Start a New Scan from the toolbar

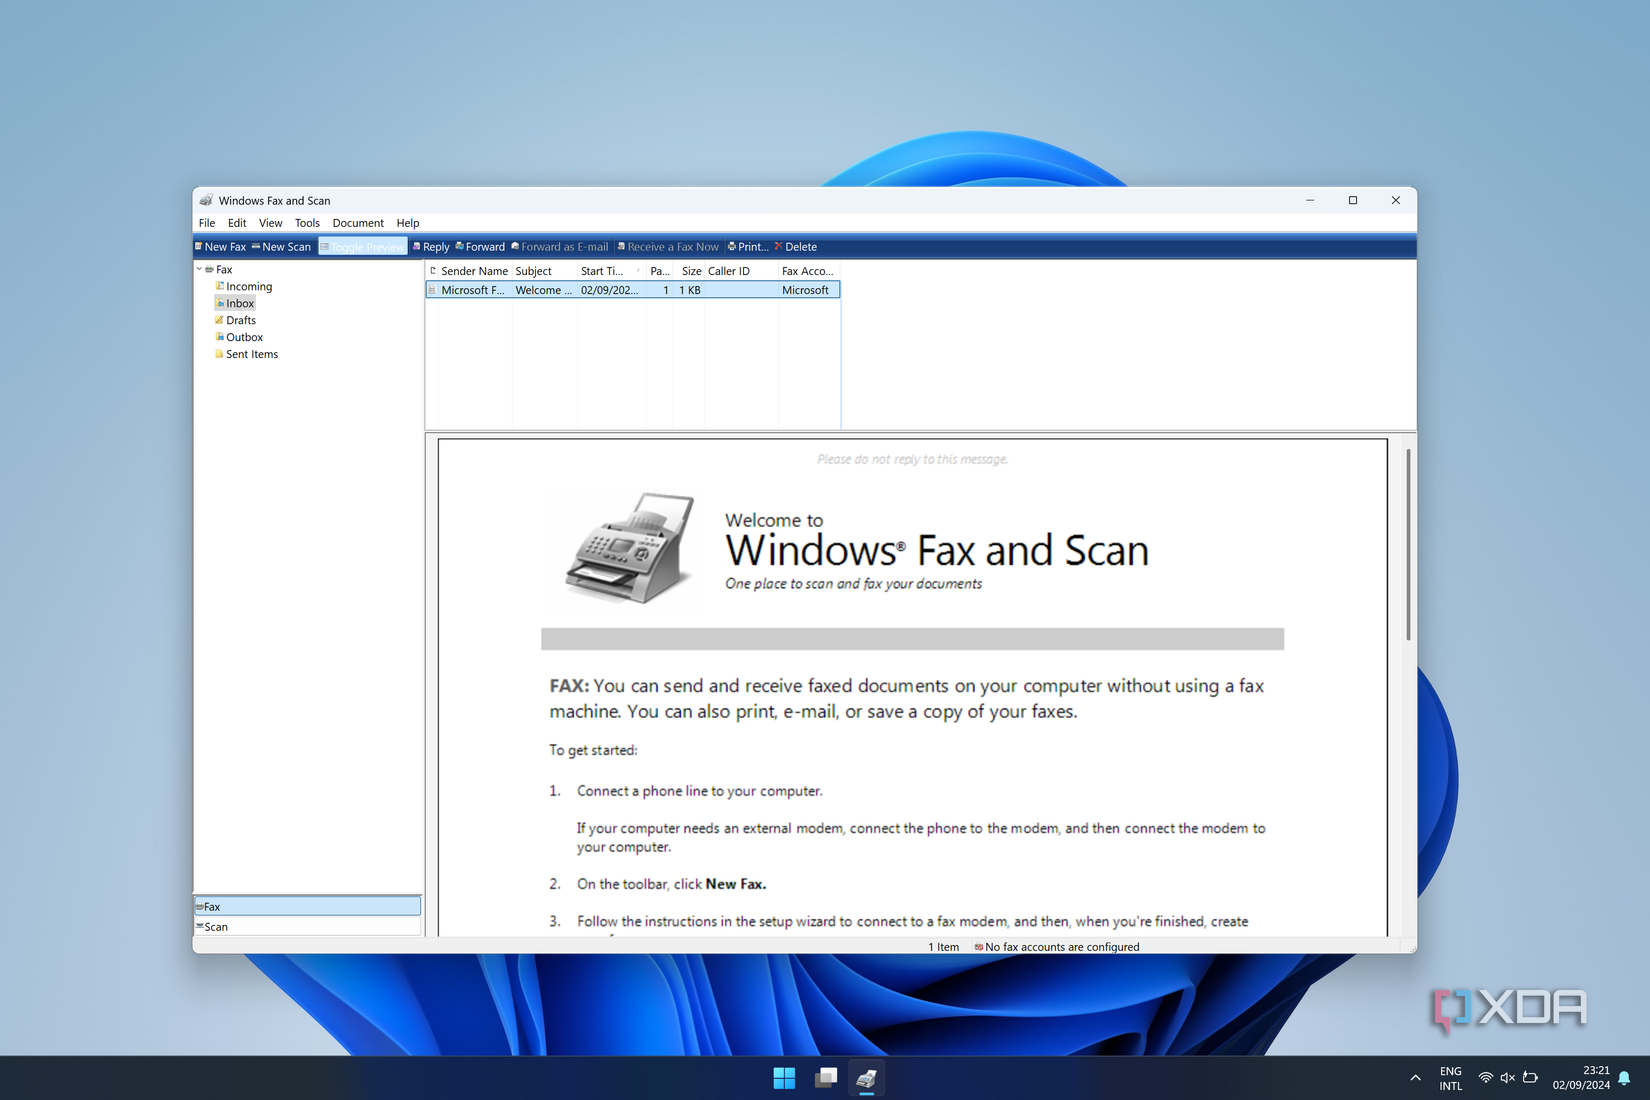coord(282,247)
